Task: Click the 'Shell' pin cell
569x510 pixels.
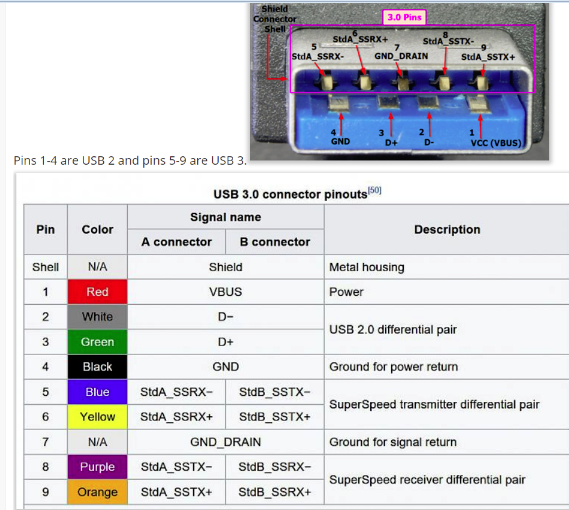Action: click(45, 267)
